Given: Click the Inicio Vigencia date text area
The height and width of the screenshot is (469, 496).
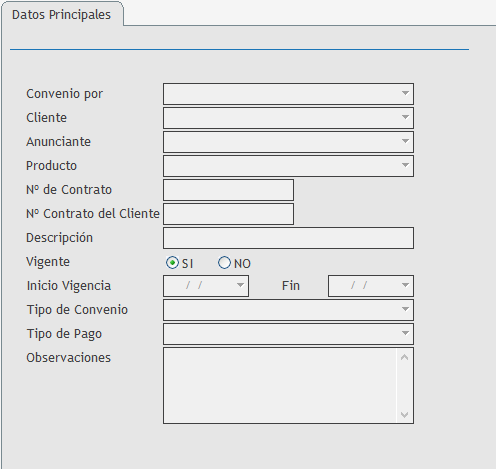Looking at the screenshot, I should pyautogui.click(x=199, y=286).
